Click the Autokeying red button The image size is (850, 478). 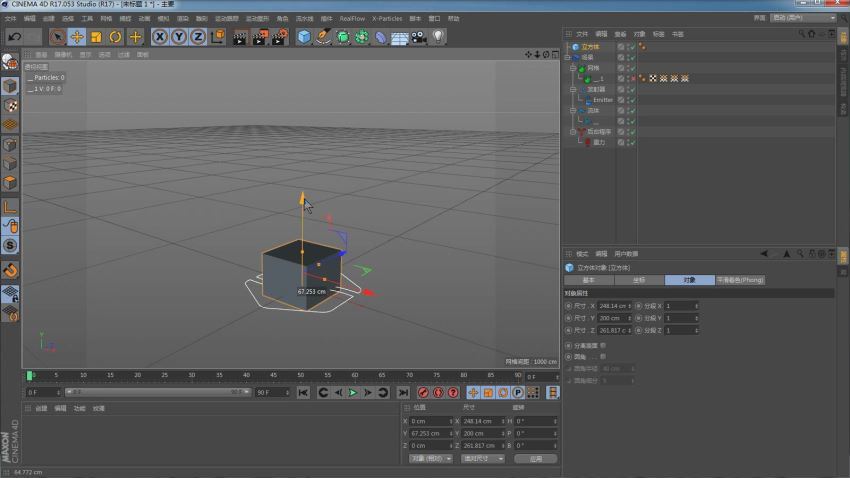pos(438,392)
